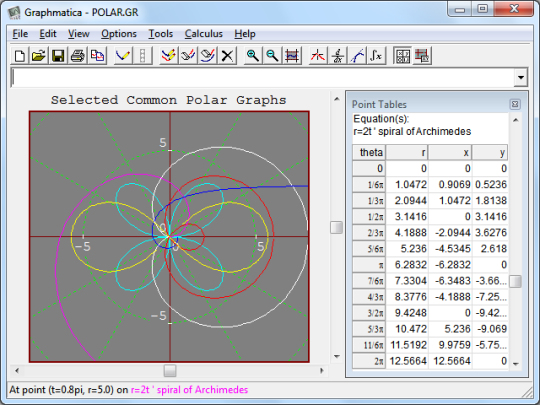Click the Integrate icon
Viewport: 540px width, 405px height.
point(376,55)
